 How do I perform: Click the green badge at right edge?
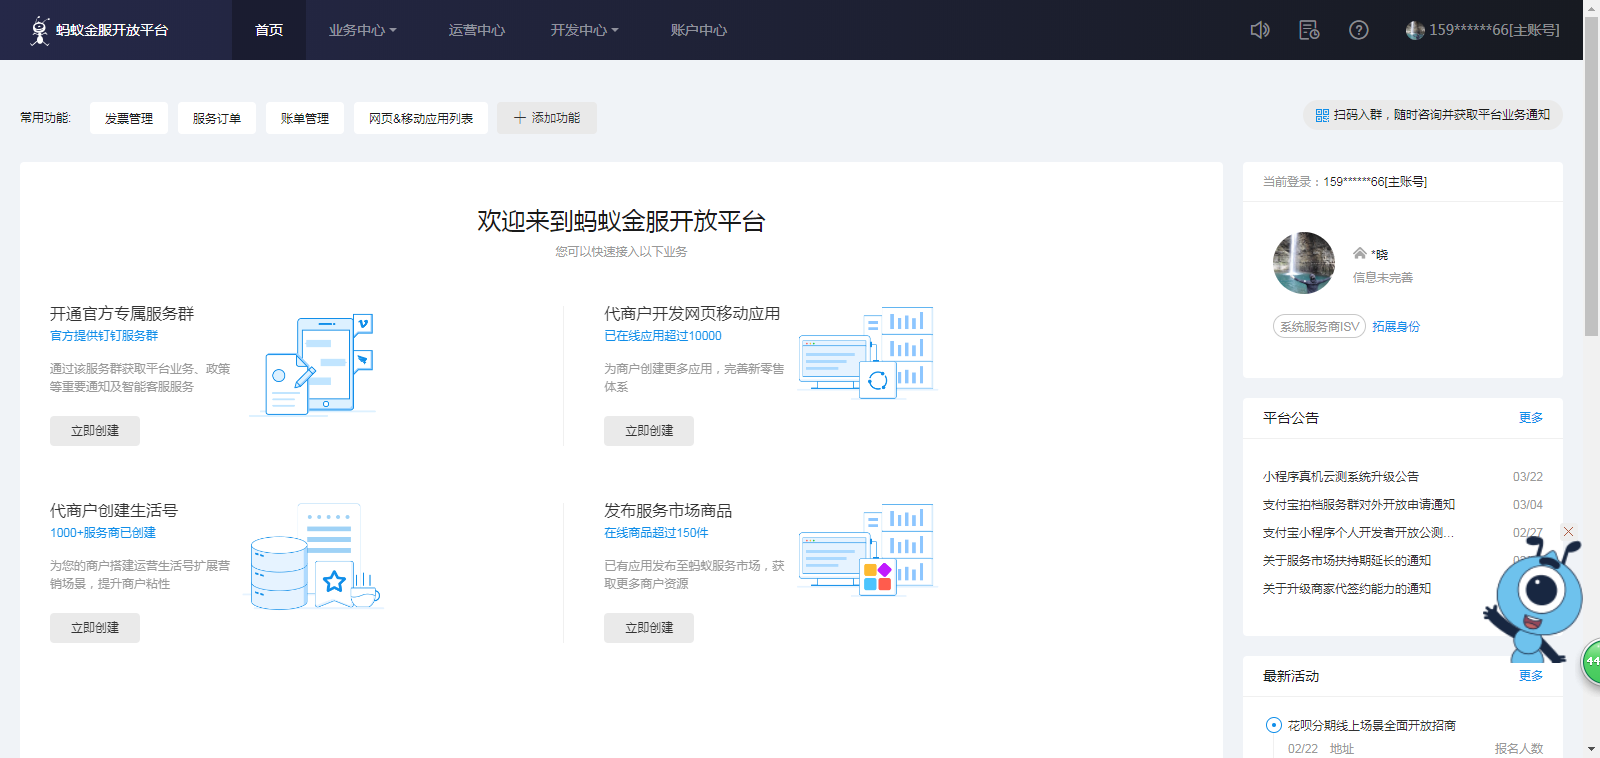(x=1591, y=662)
